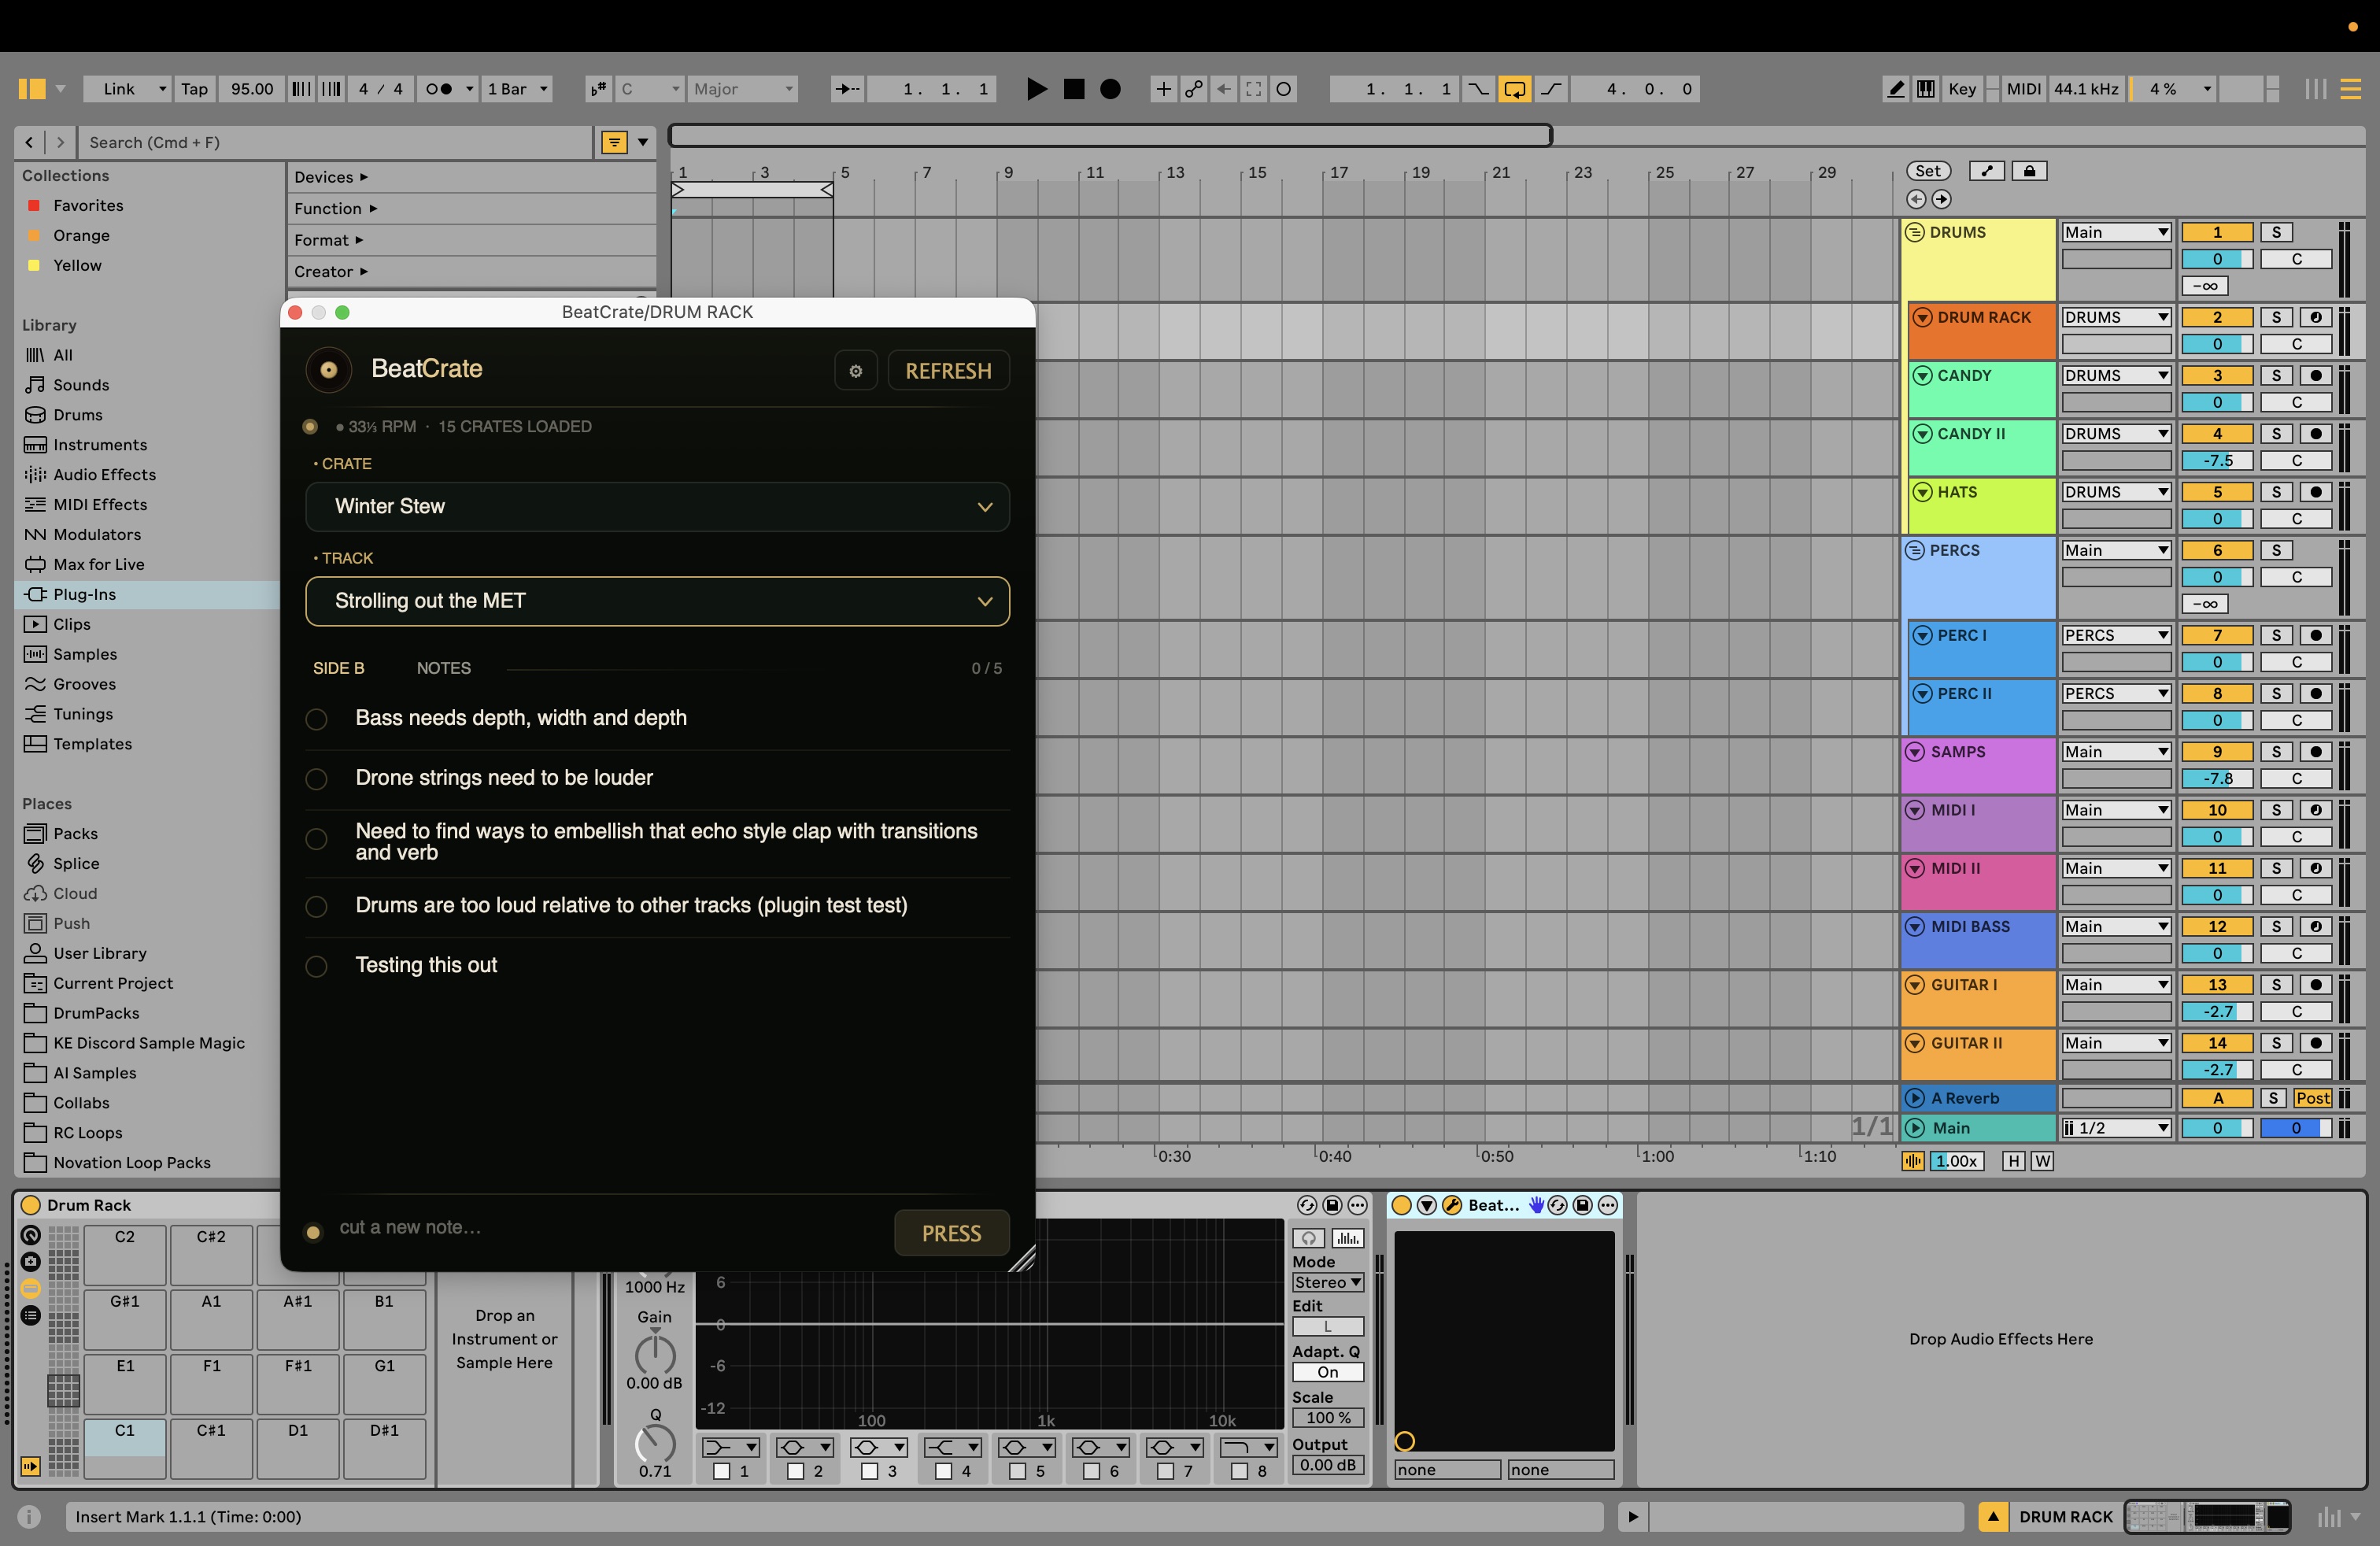2380x1546 pixels.
Task: Unfold the GUITAR I track
Action: (1915, 985)
